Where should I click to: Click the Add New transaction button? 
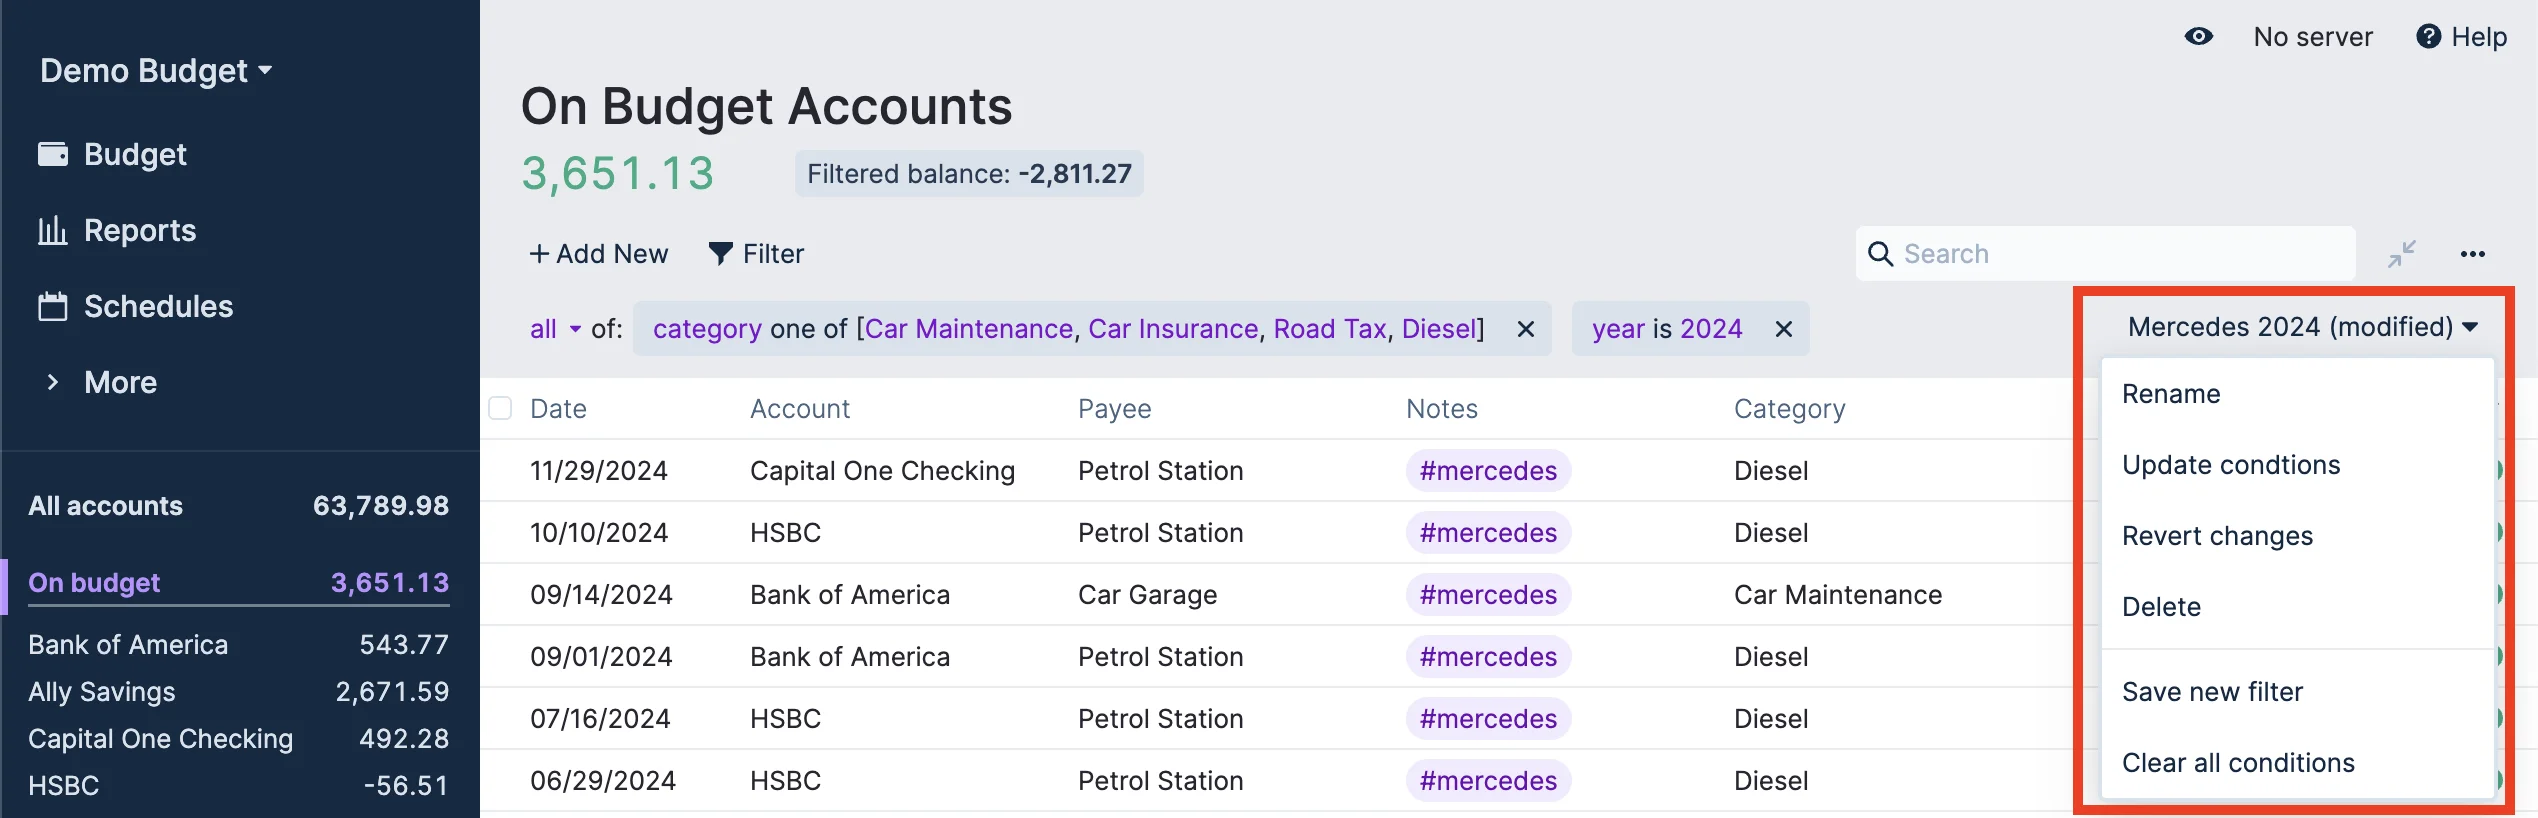(x=598, y=254)
